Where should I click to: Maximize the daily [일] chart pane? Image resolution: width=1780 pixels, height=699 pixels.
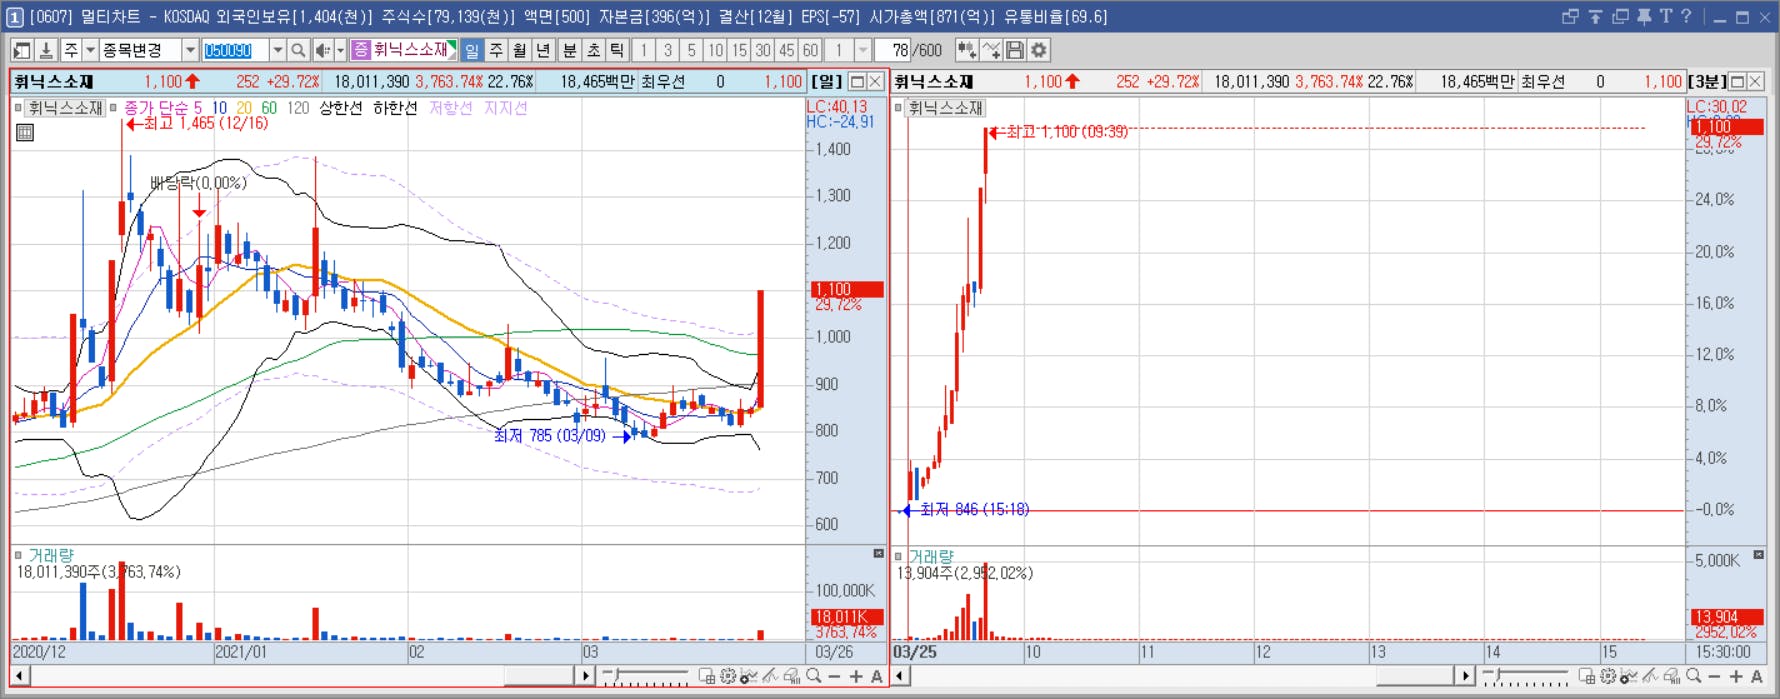857,81
